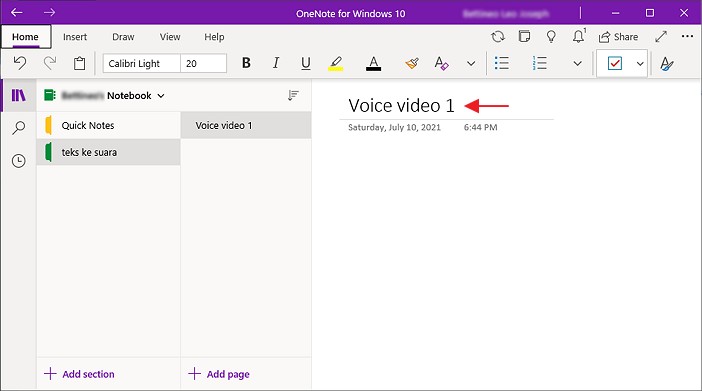Click the Back arrow in title bar

point(17,13)
